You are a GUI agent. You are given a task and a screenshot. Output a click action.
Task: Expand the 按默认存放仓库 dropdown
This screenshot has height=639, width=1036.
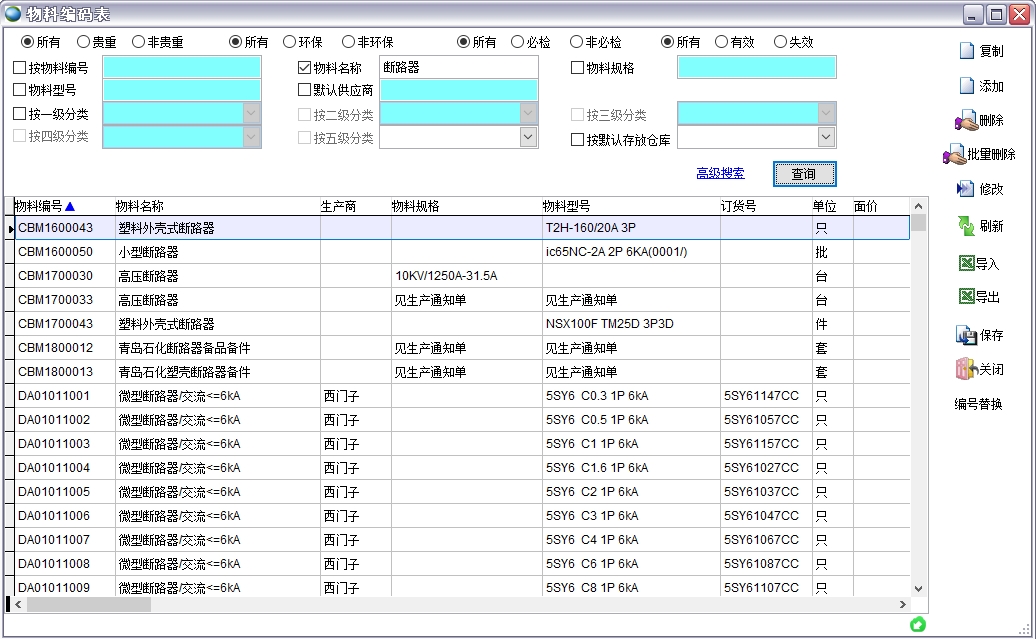[x=826, y=138]
